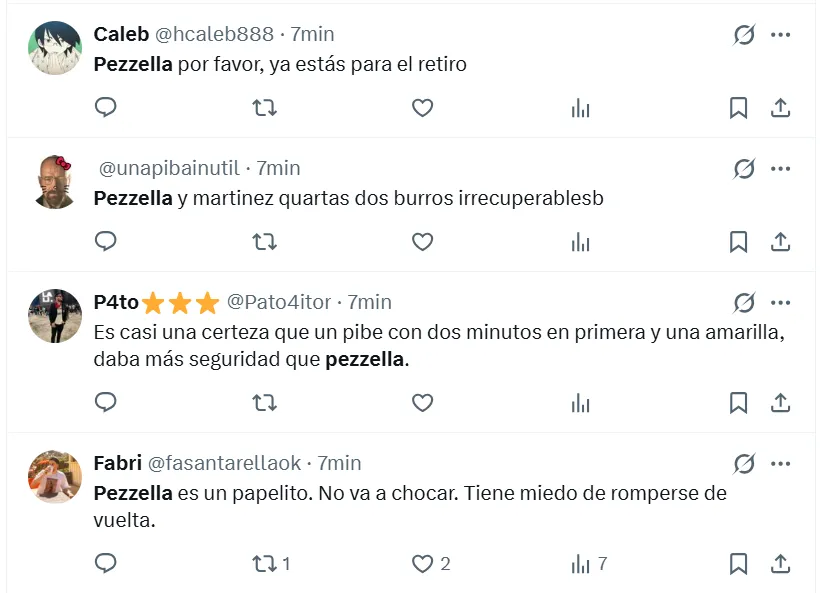This screenshot has width=827, height=593.
Task: Reply to P4to's tweet
Action: [x=105, y=402]
